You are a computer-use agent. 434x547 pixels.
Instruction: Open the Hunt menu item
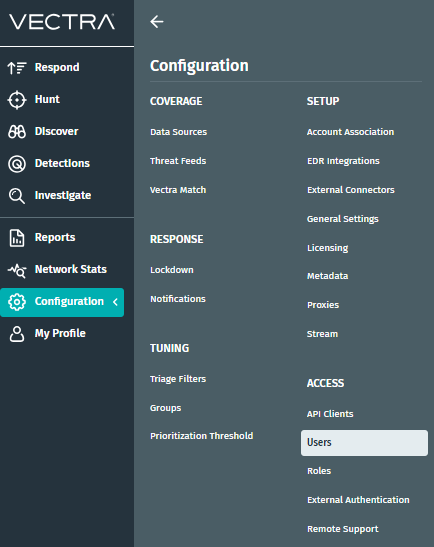tap(47, 99)
